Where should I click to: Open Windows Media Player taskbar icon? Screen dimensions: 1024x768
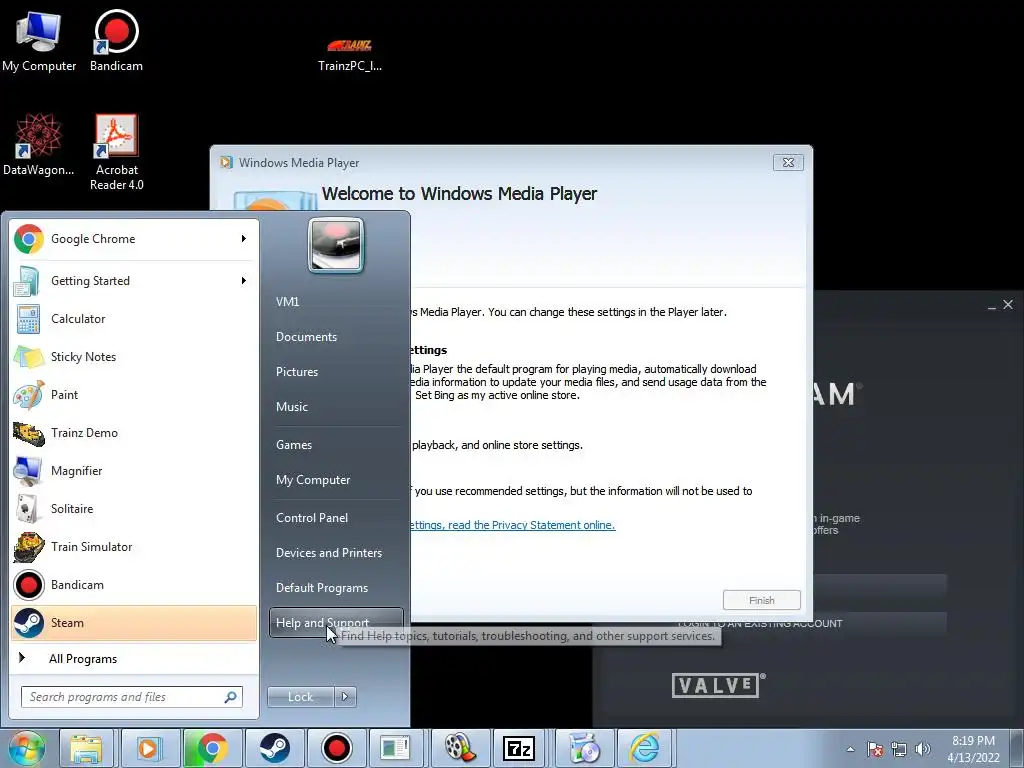tap(148, 748)
